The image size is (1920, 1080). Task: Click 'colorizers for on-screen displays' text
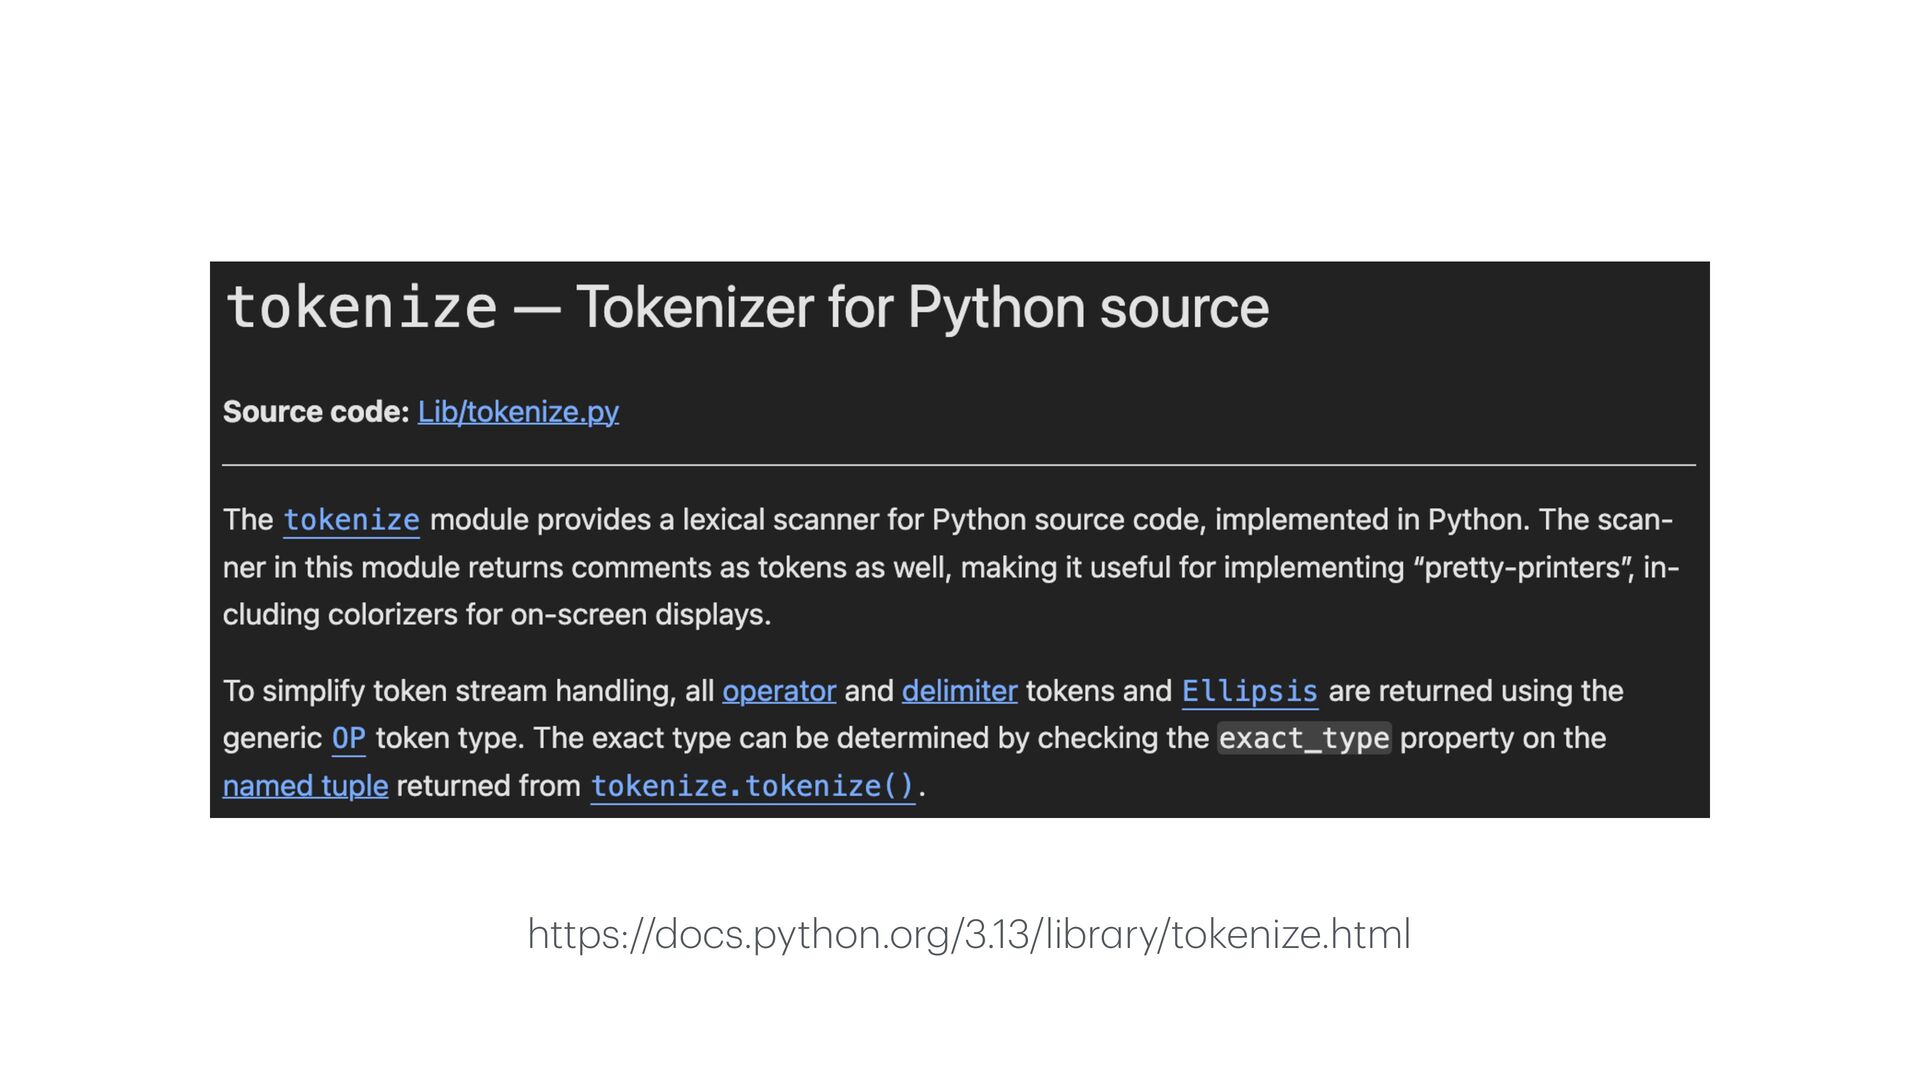pos(549,614)
